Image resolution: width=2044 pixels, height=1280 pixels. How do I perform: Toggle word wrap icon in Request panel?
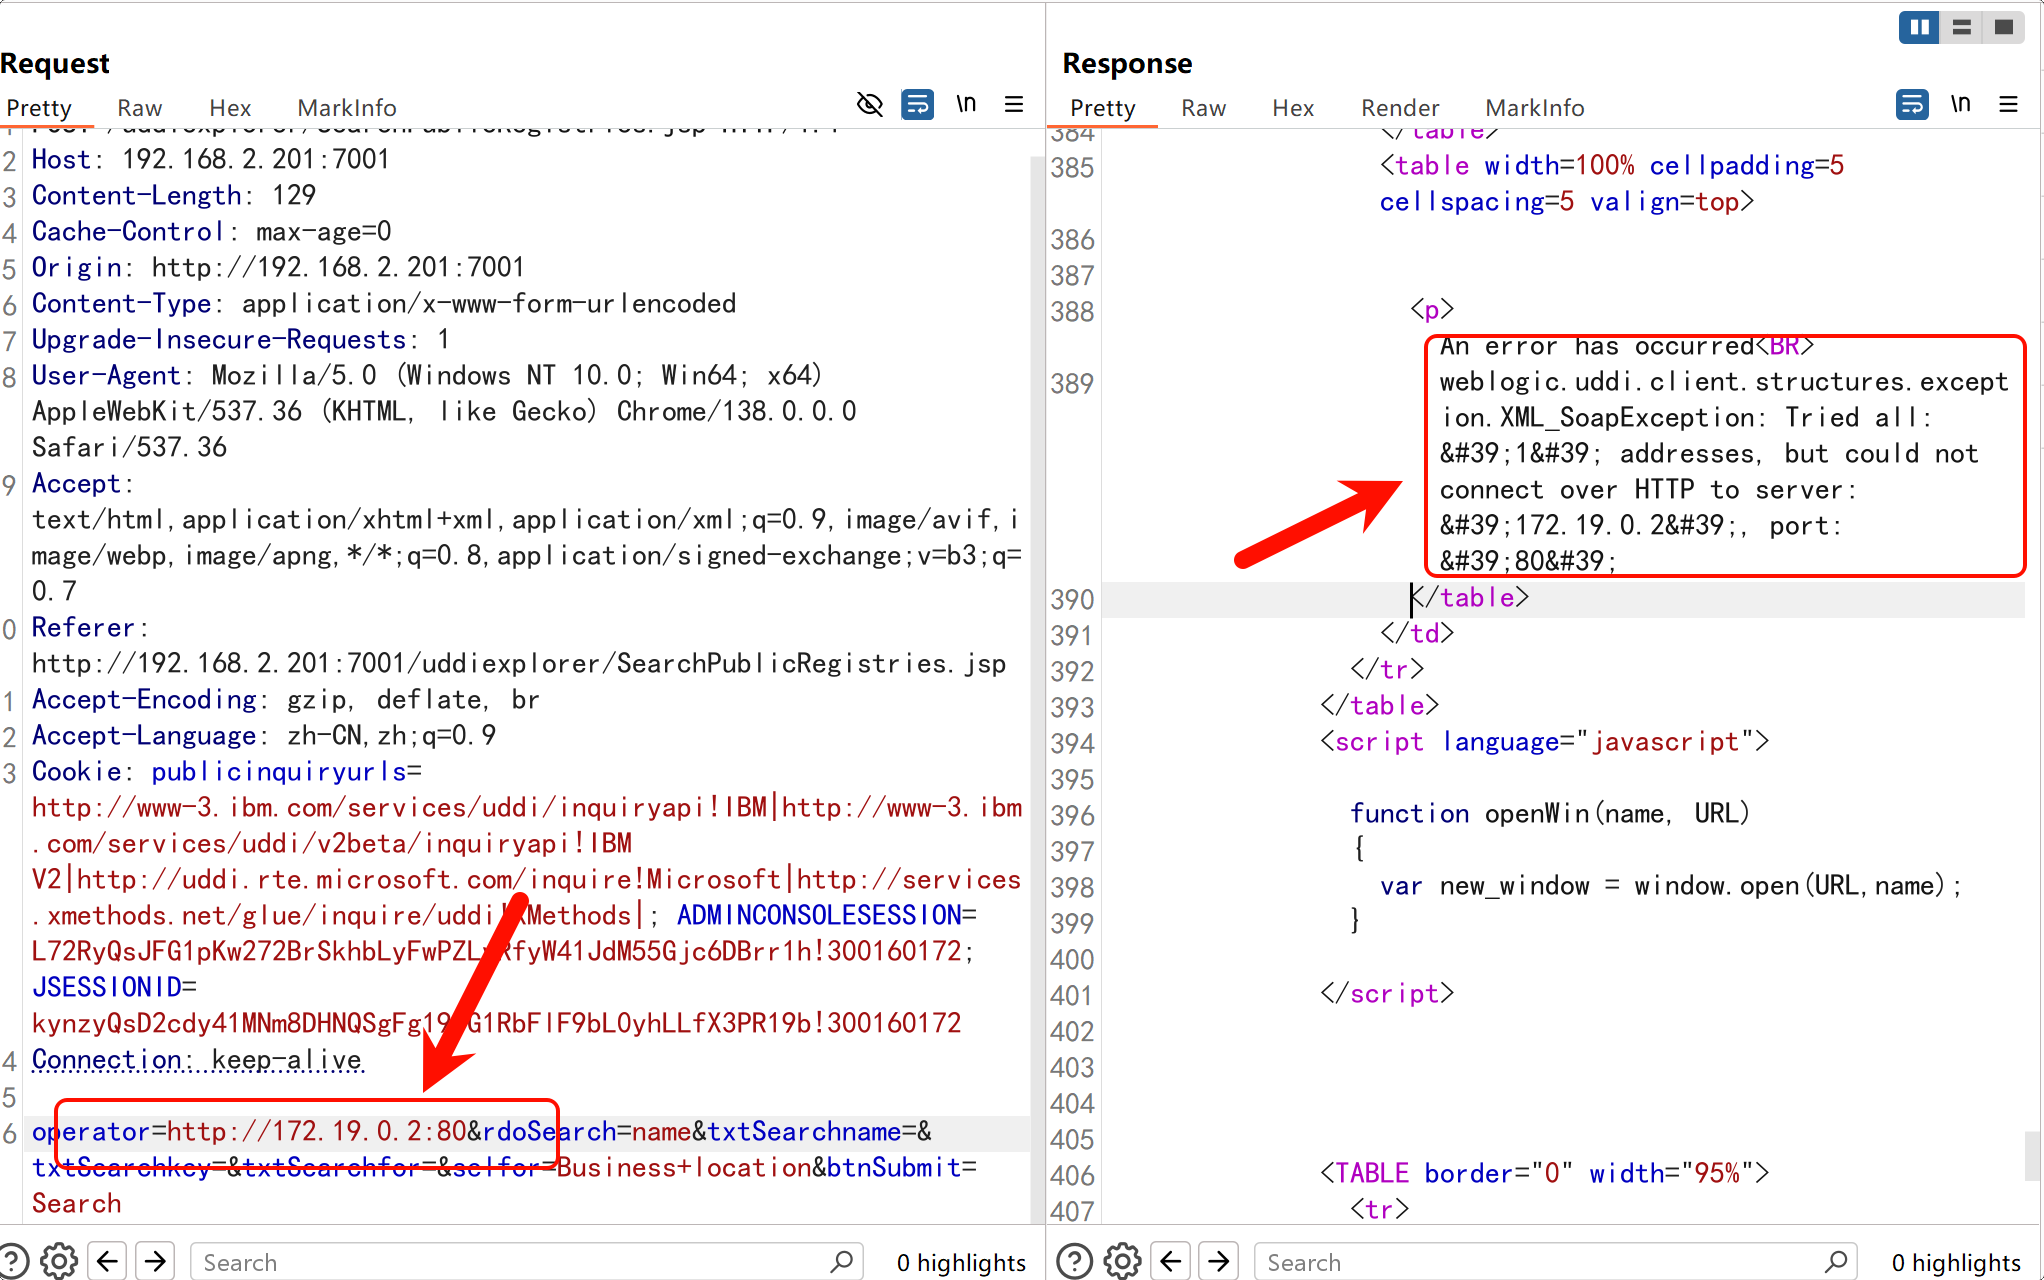tap(917, 105)
